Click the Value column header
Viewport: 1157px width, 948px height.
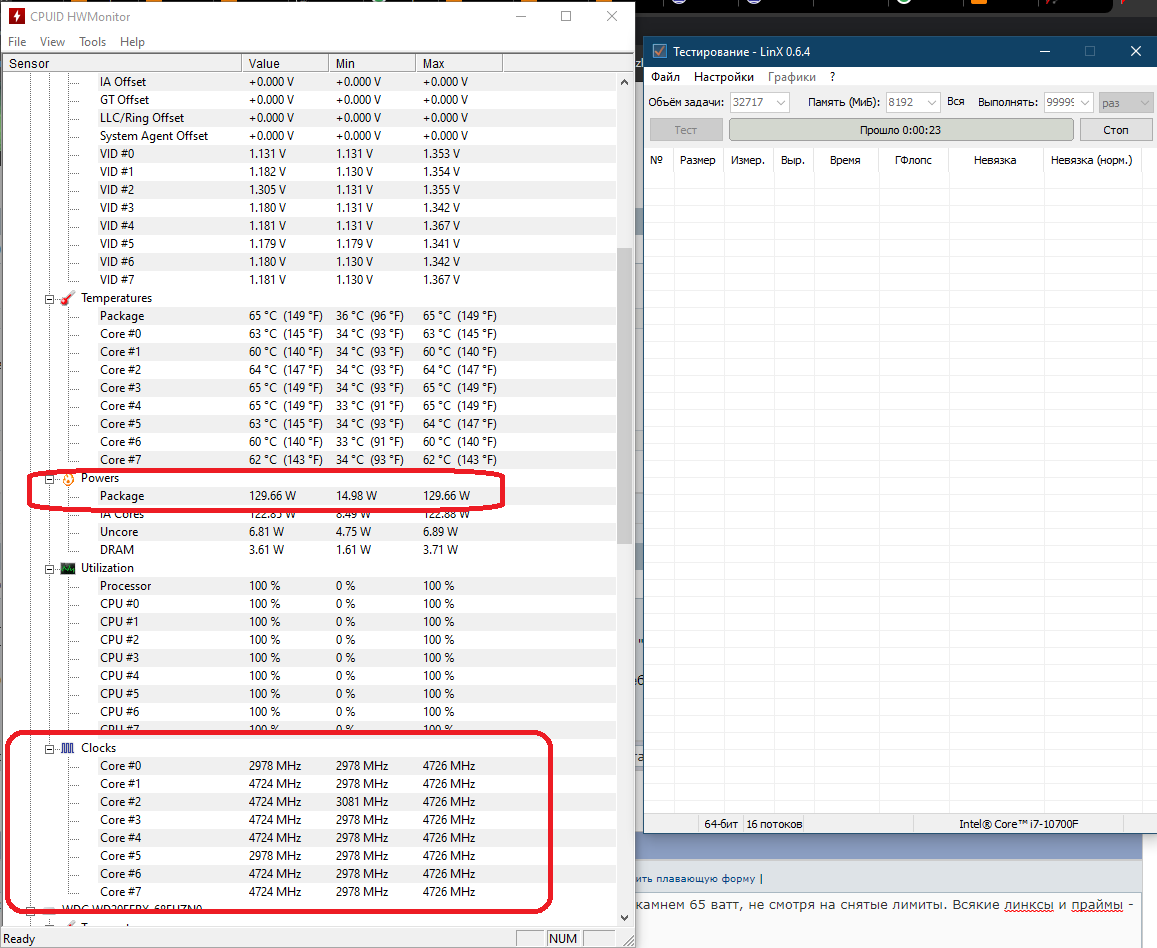285,63
